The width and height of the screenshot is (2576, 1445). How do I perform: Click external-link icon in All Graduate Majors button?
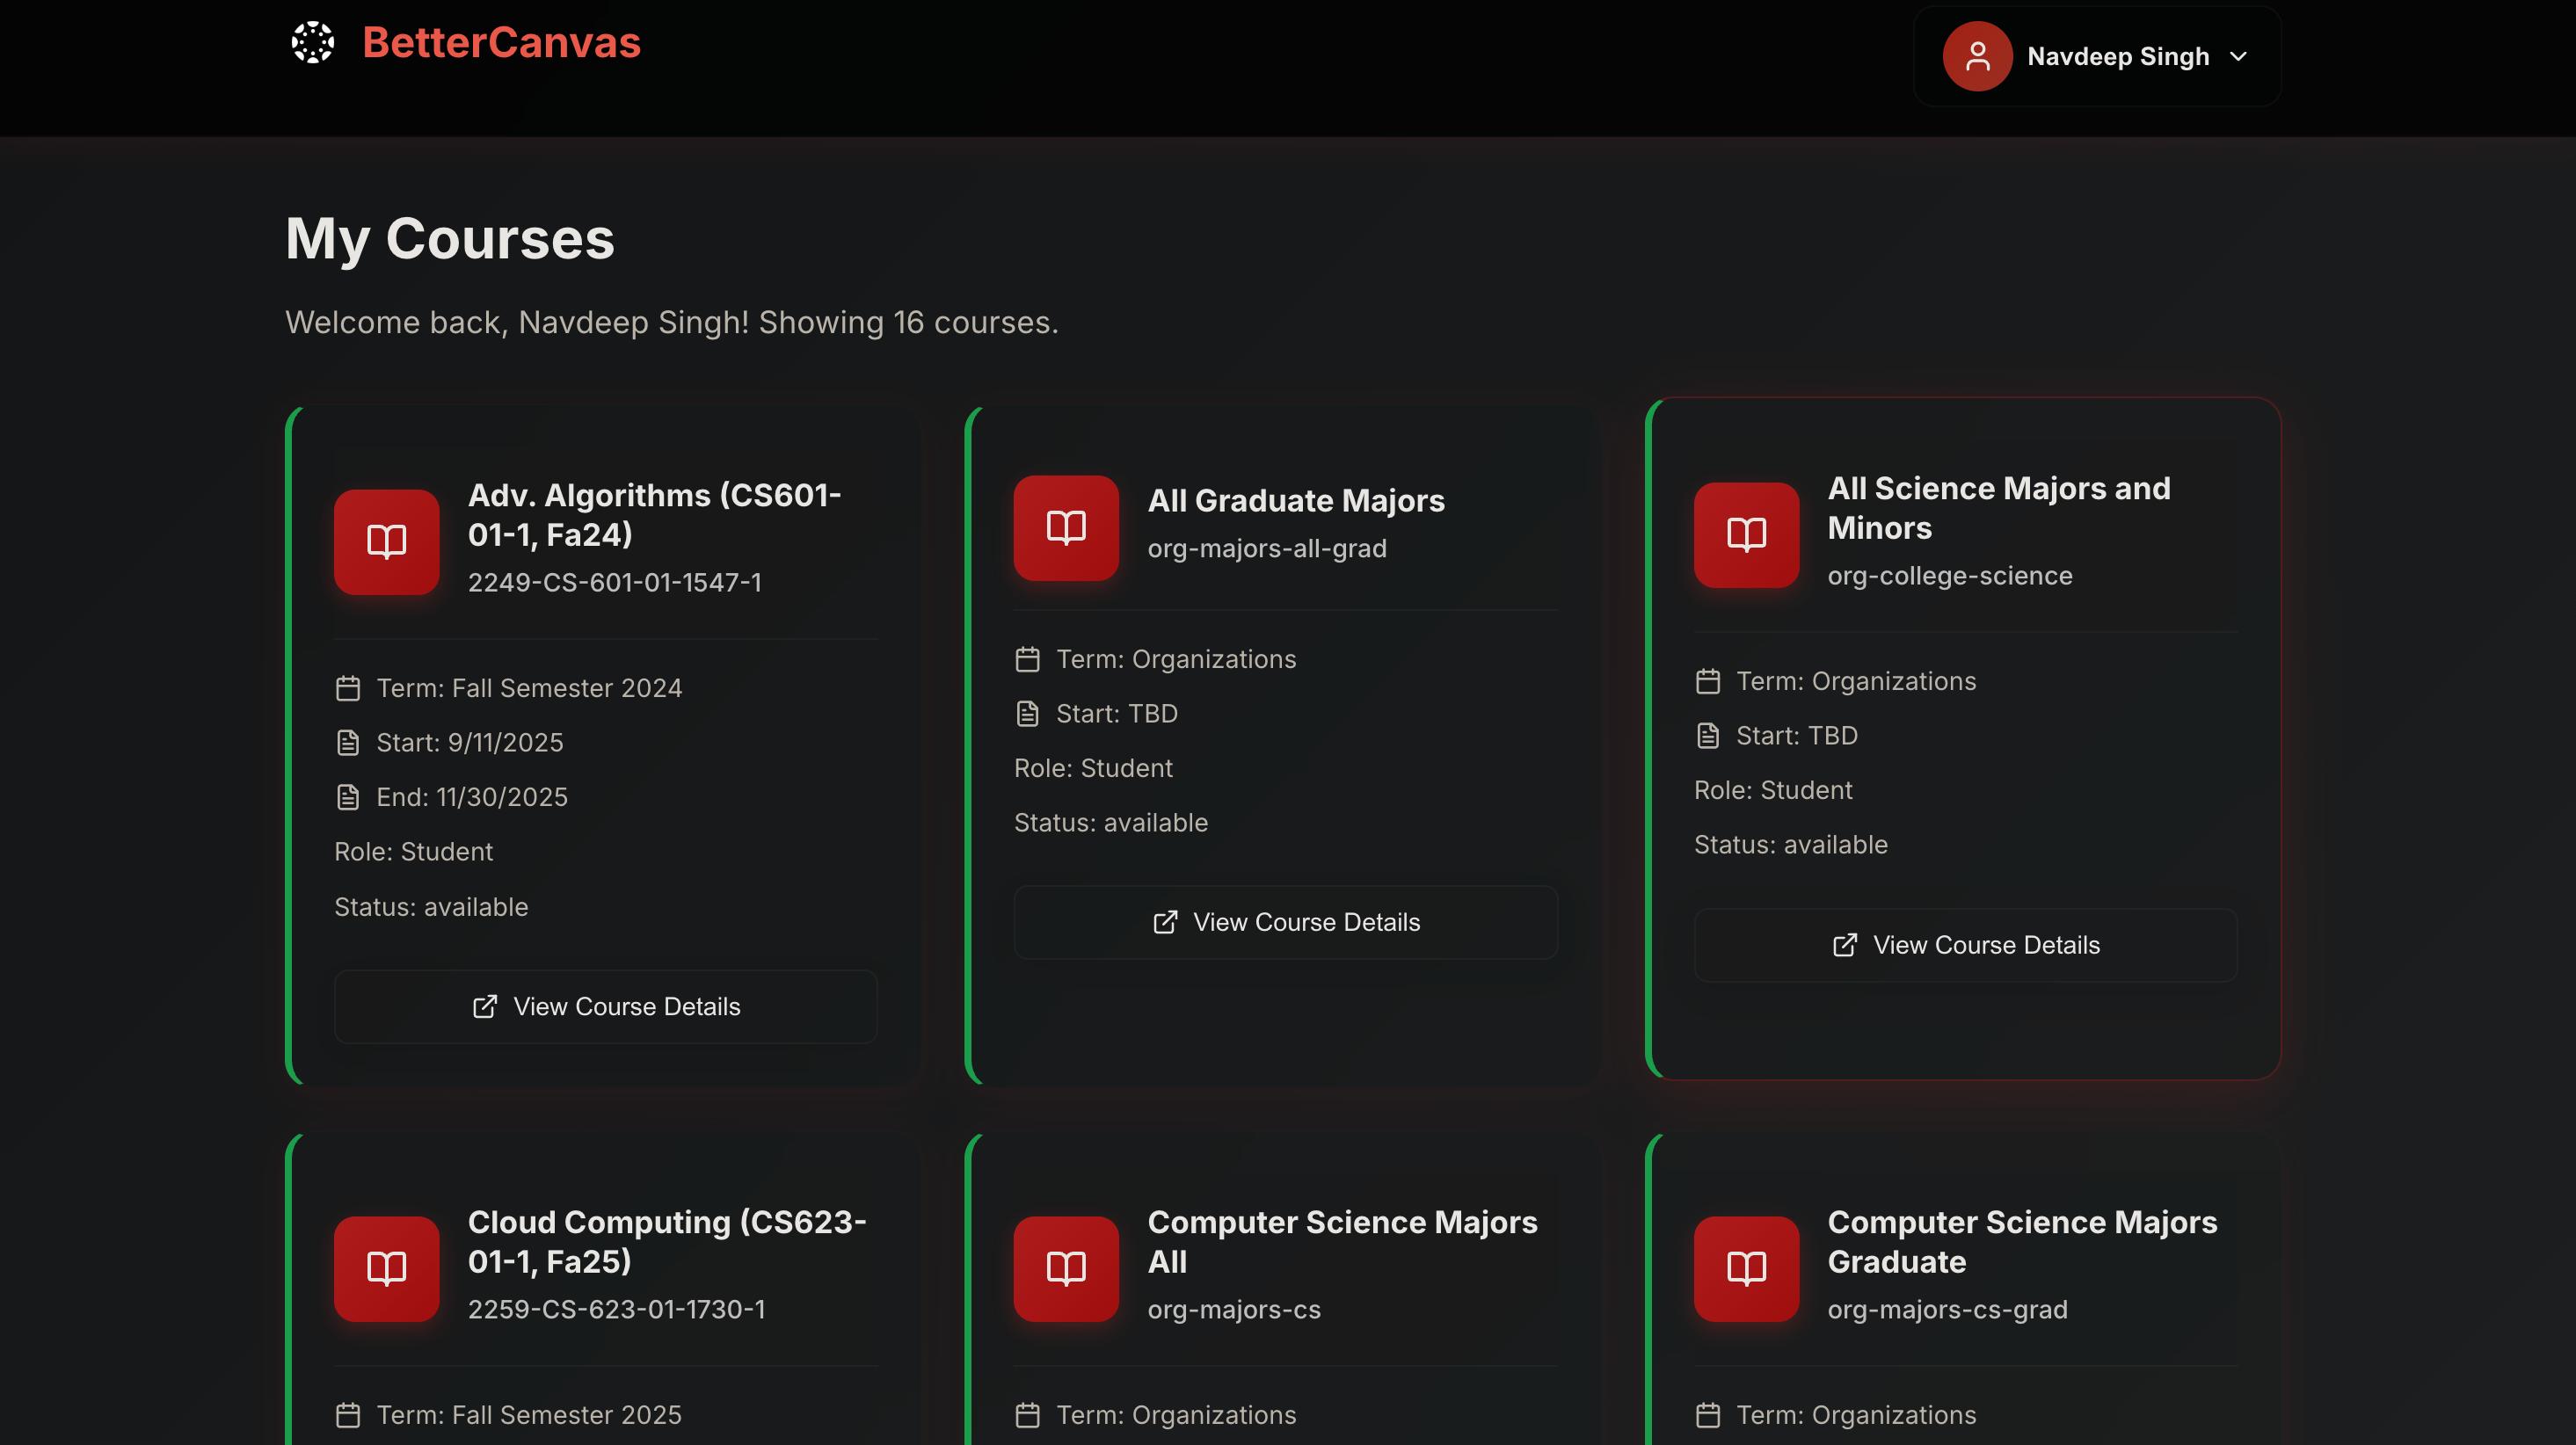coord(1165,922)
